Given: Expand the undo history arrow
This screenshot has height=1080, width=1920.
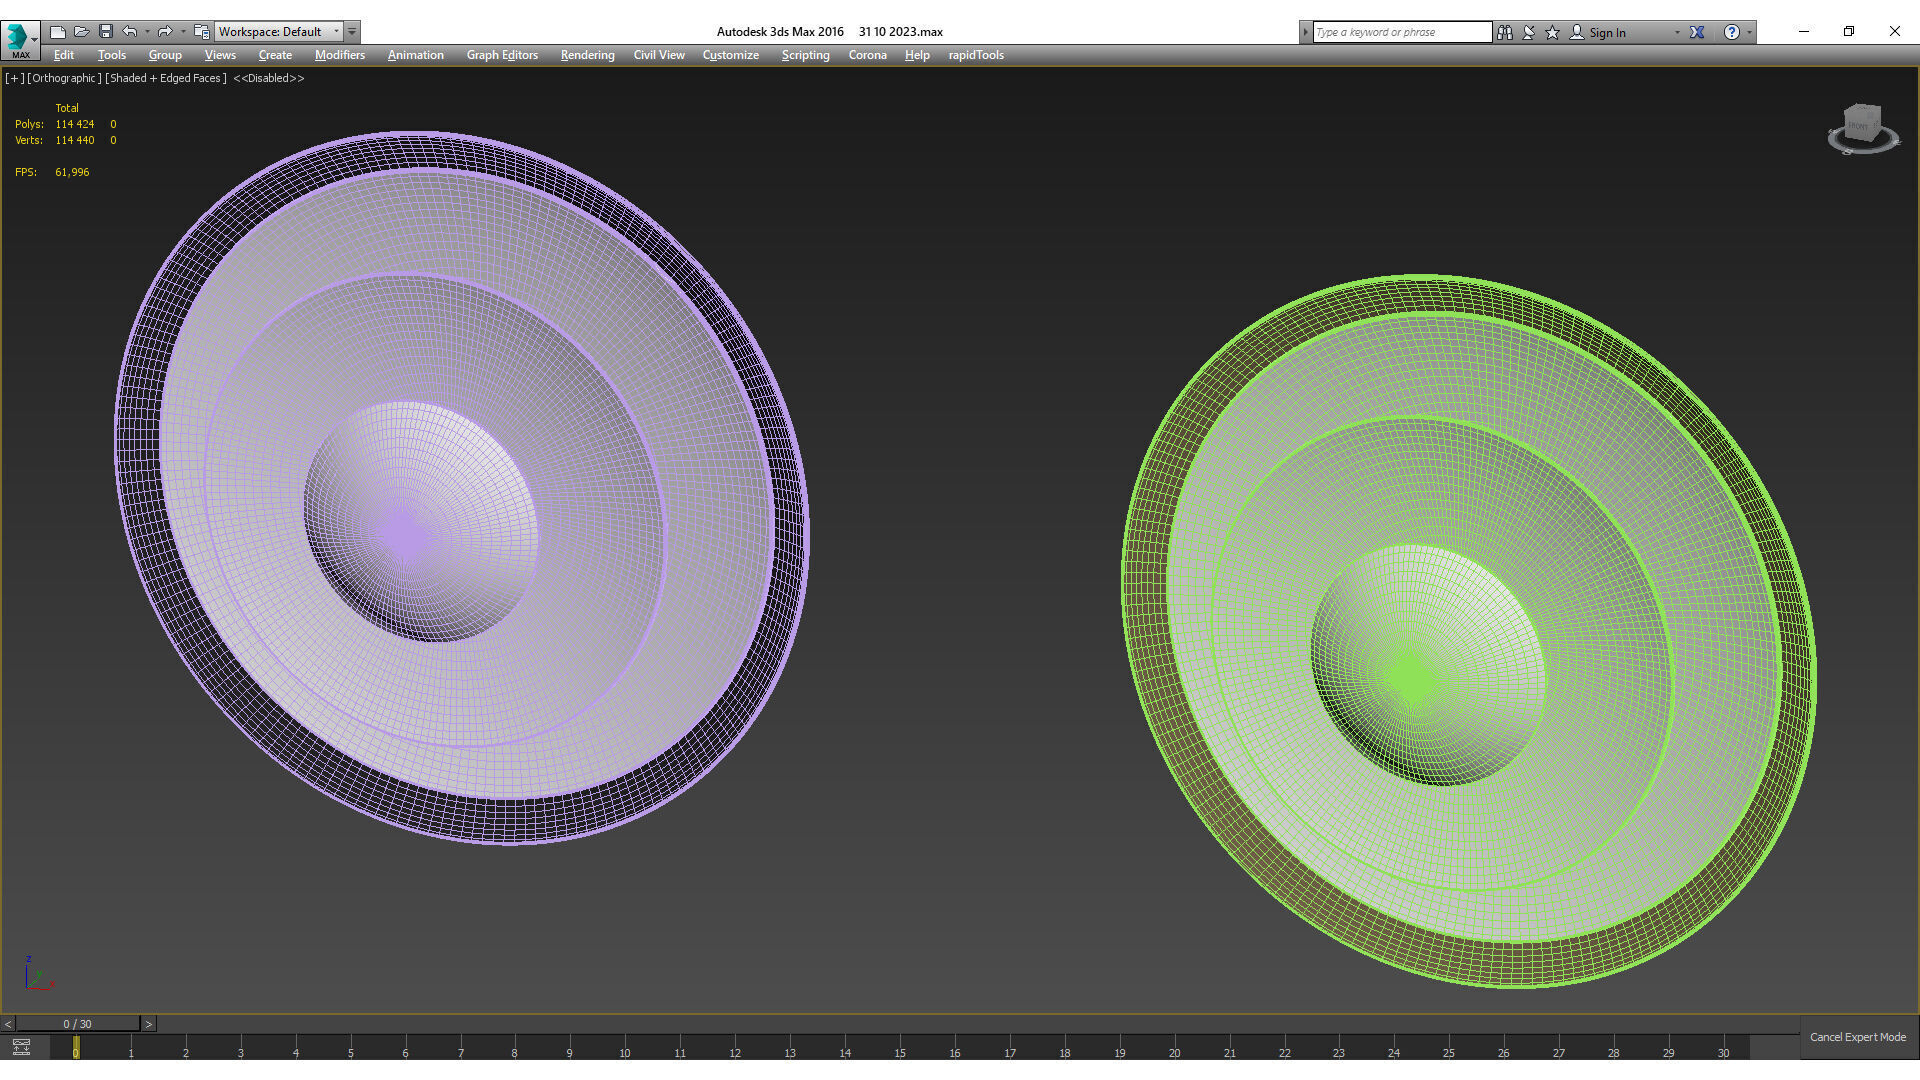Looking at the screenshot, I should pos(147,32).
